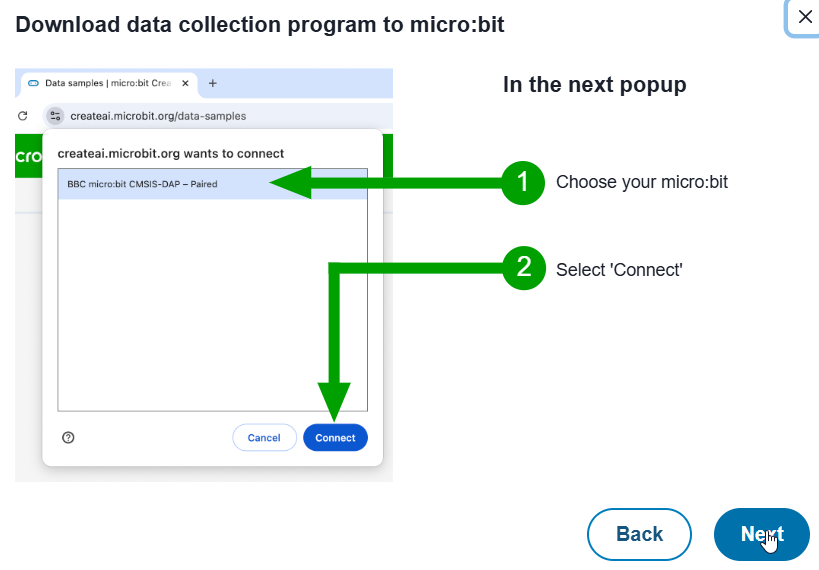Close the download dialog with the X

[x=804, y=17]
